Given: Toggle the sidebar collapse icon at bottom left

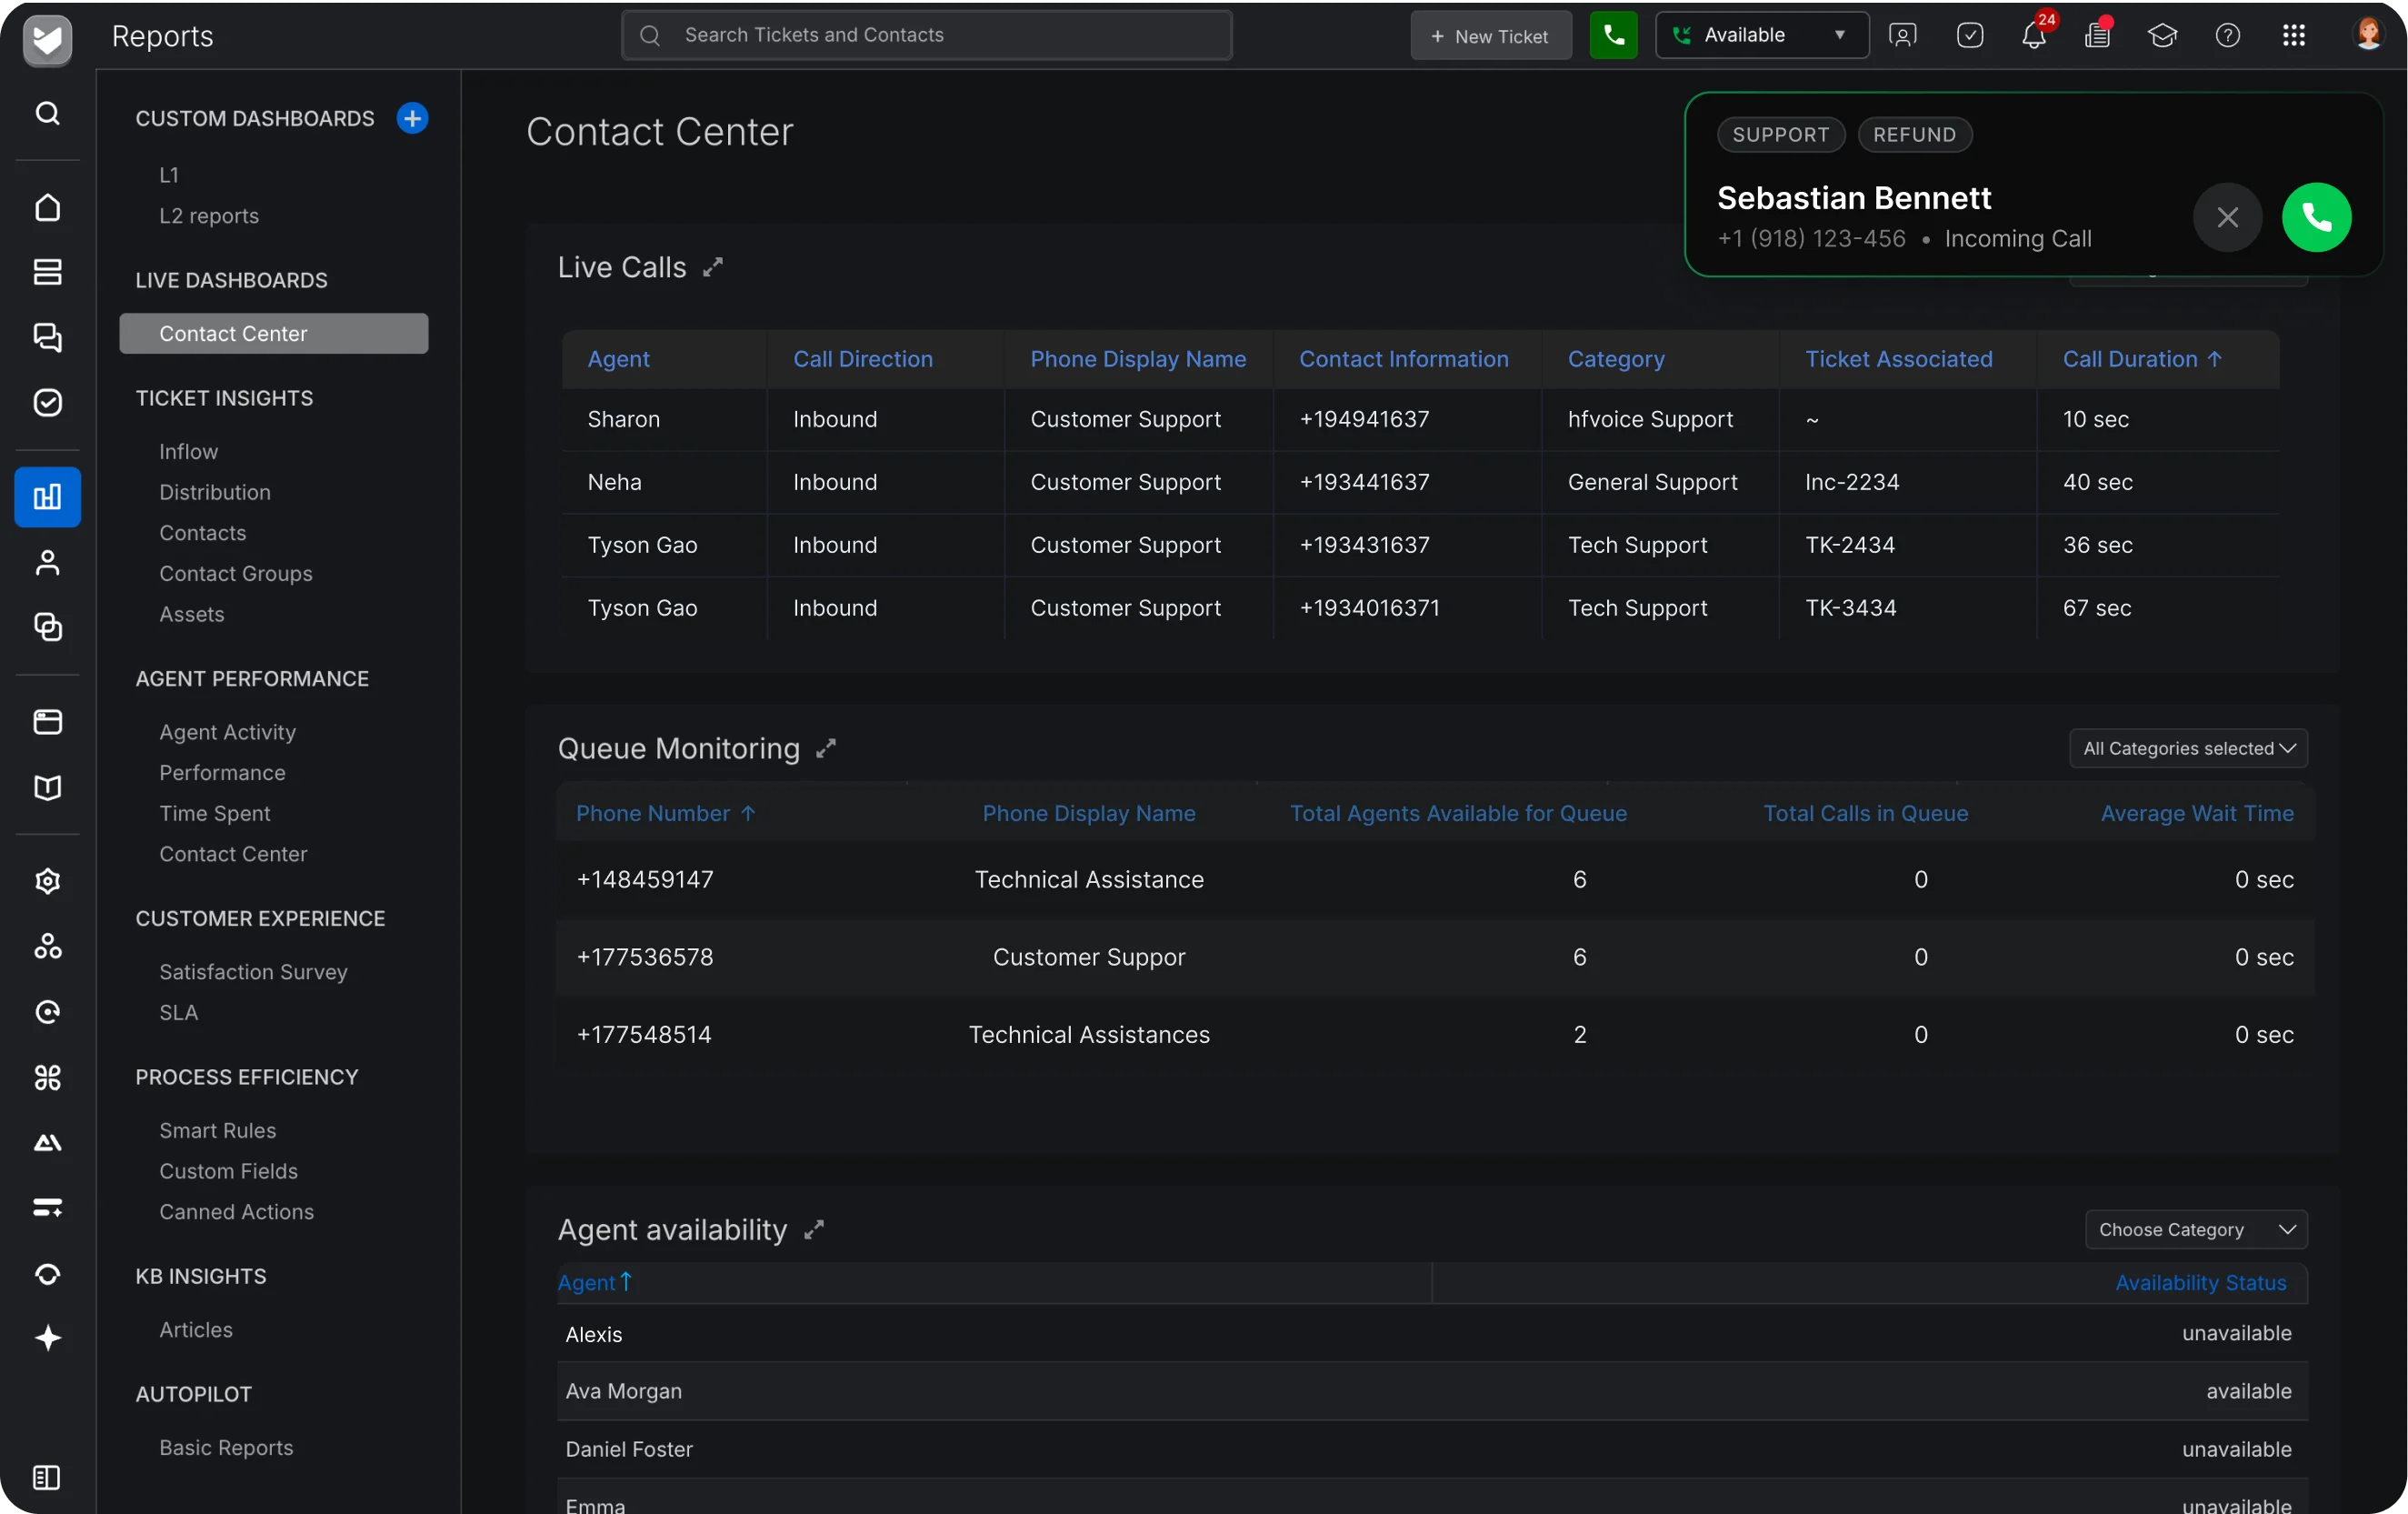Looking at the screenshot, I should (x=47, y=1477).
